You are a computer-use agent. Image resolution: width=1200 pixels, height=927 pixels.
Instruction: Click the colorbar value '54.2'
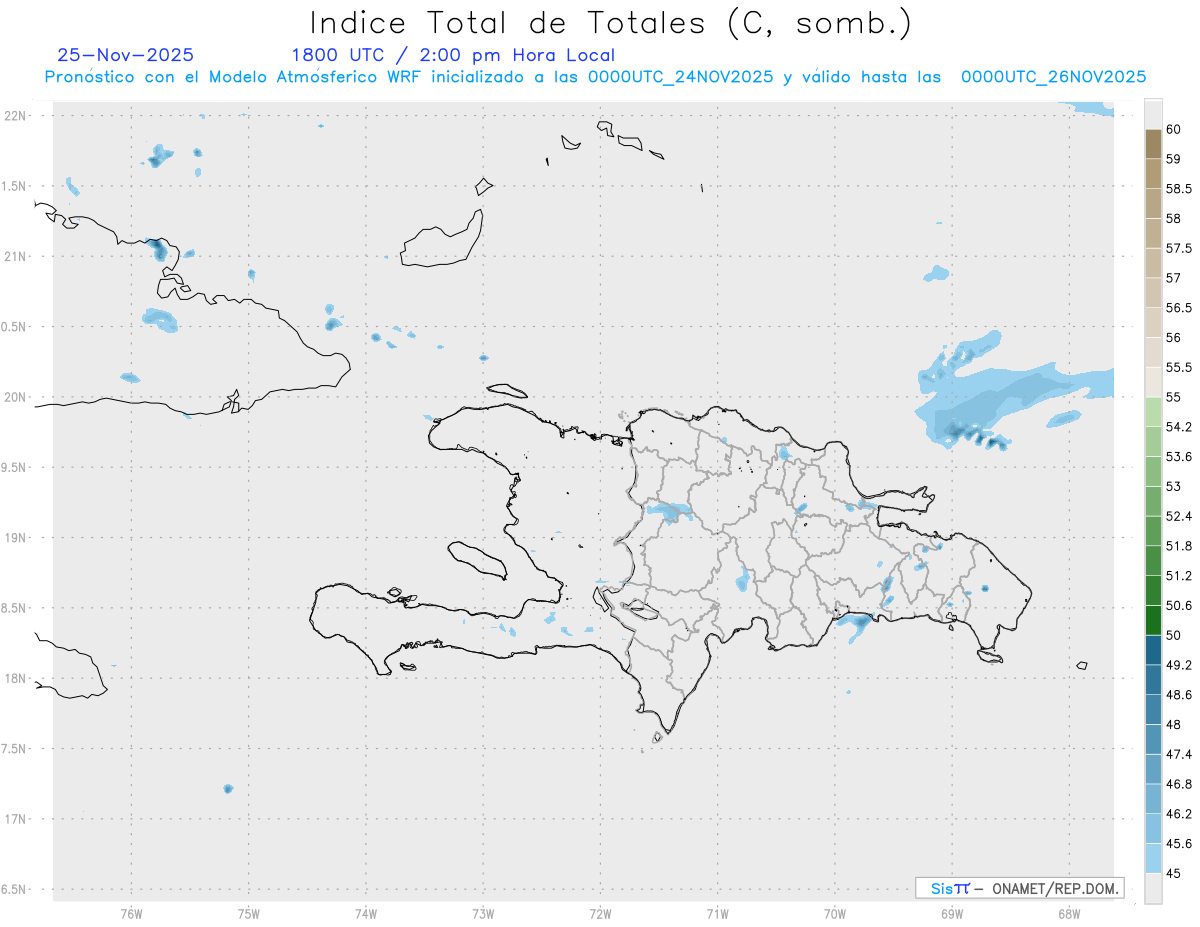point(1178,427)
